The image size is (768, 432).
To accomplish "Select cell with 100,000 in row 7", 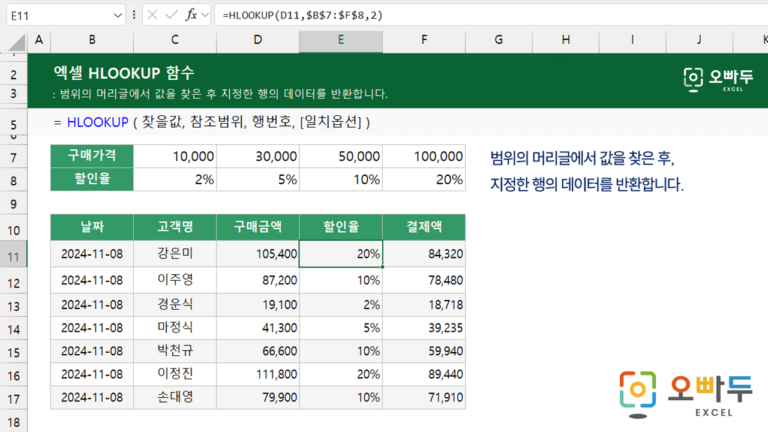I will coord(424,156).
